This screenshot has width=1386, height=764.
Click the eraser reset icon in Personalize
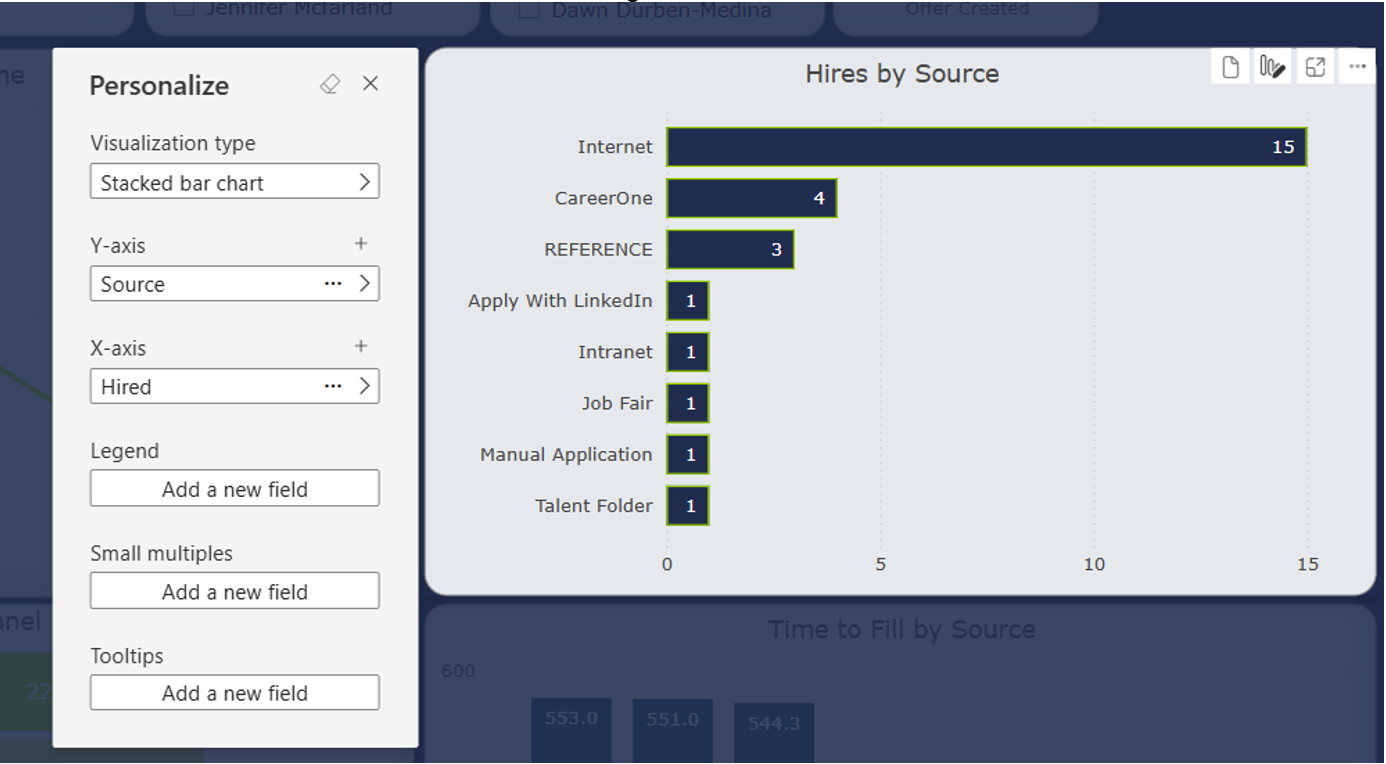point(330,85)
